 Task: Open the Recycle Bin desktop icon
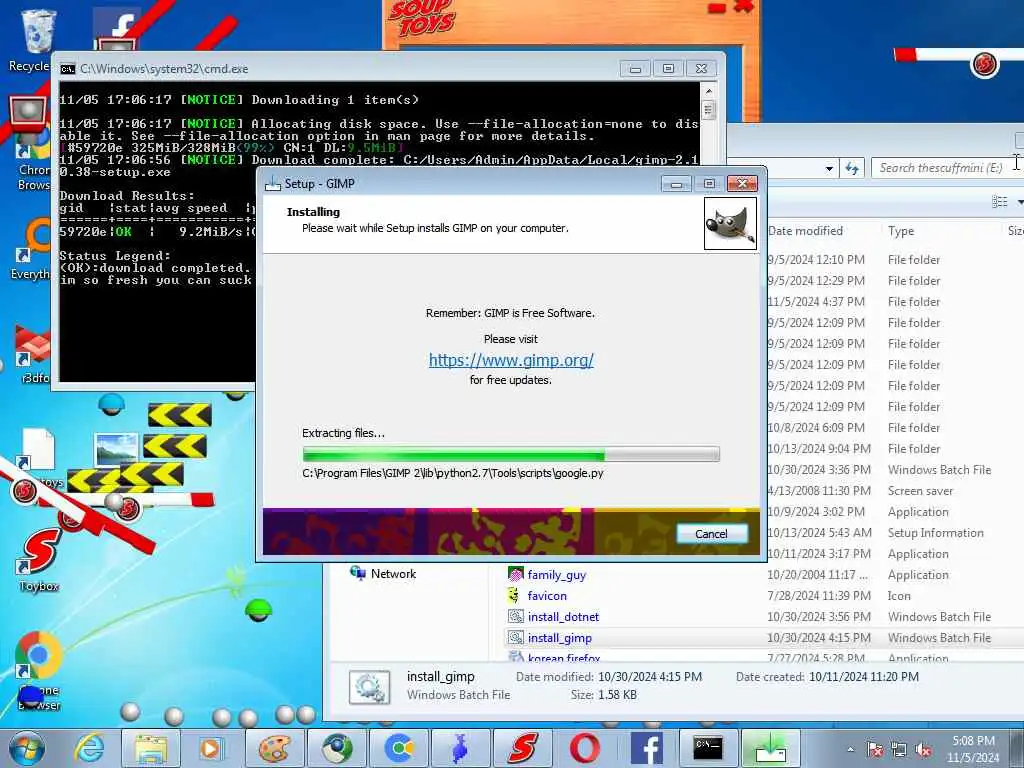click(x=37, y=39)
